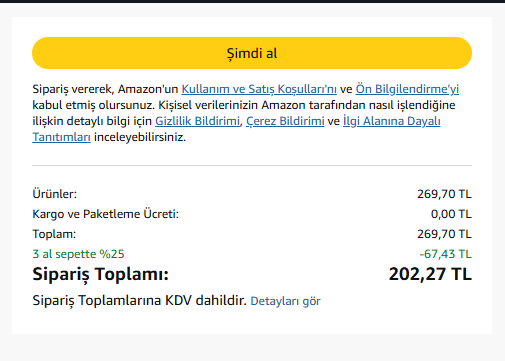Image resolution: width=505 pixels, height=361 pixels.
Task: Click the kabul etmiş olursunuz sentence text
Action: [x=94, y=105]
